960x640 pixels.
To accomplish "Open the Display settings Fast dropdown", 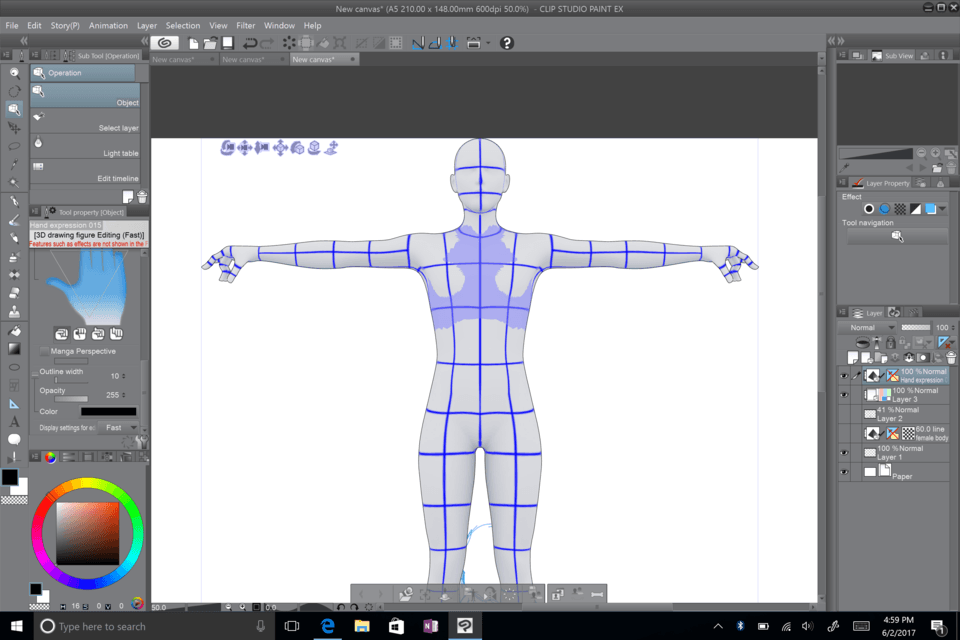I will (x=116, y=427).
